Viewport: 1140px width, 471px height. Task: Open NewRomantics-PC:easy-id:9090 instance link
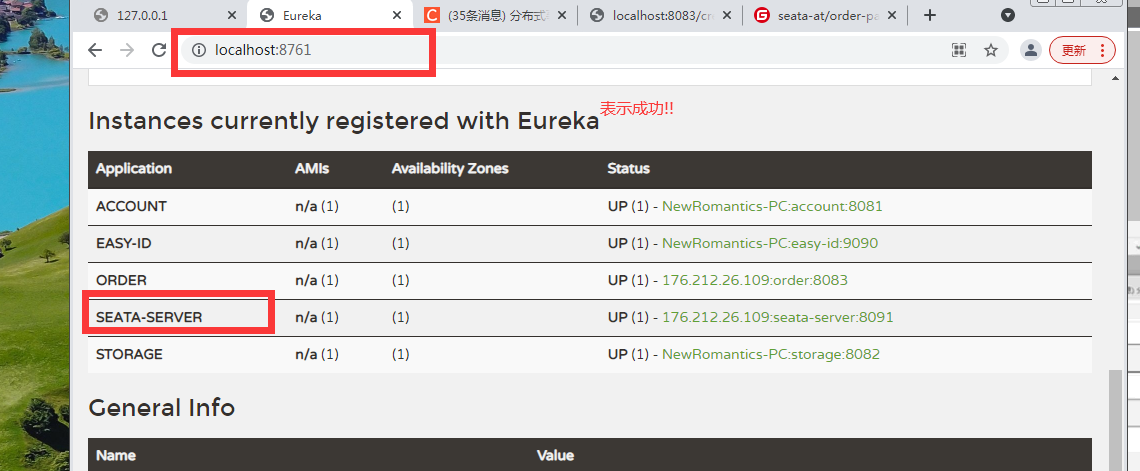coord(770,243)
